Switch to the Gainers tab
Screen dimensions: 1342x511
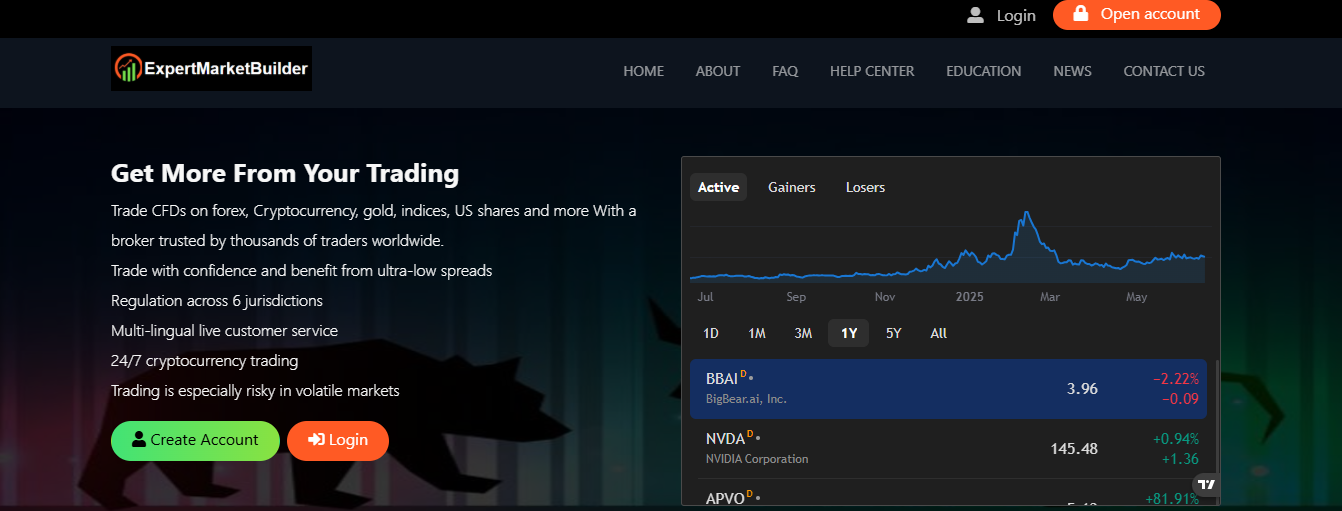[792, 187]
